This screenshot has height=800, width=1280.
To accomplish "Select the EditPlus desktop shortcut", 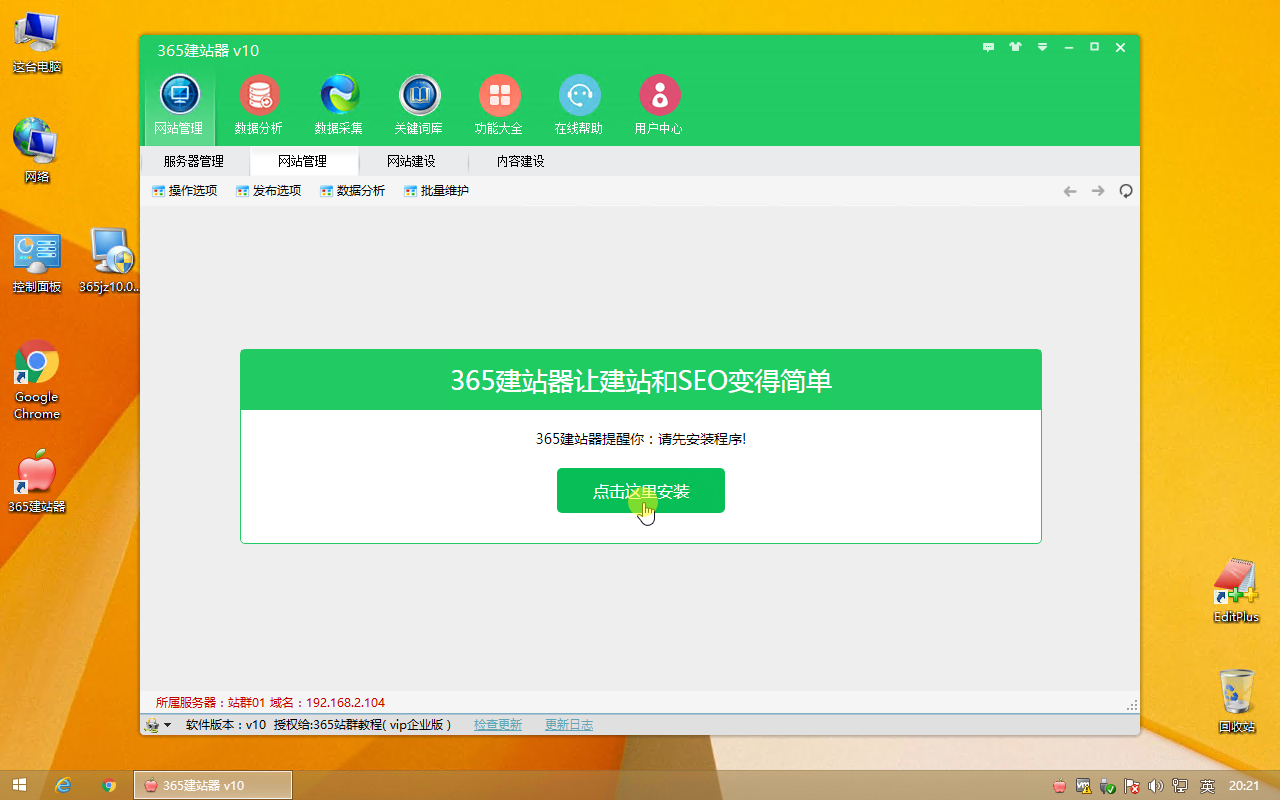I will point(1236,591).
